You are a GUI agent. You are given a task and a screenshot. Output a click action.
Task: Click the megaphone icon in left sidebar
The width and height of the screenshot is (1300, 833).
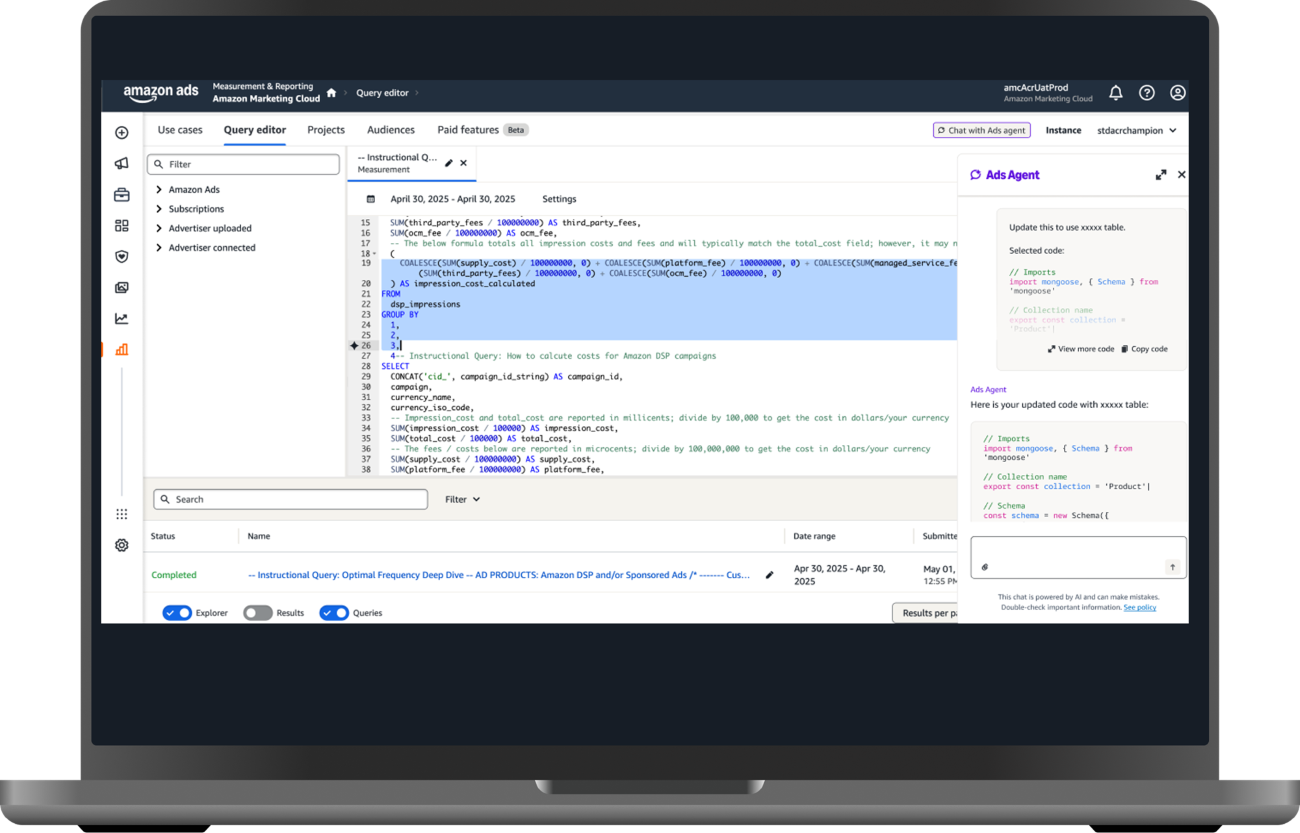pyautogui.click(x=122, y=164)
